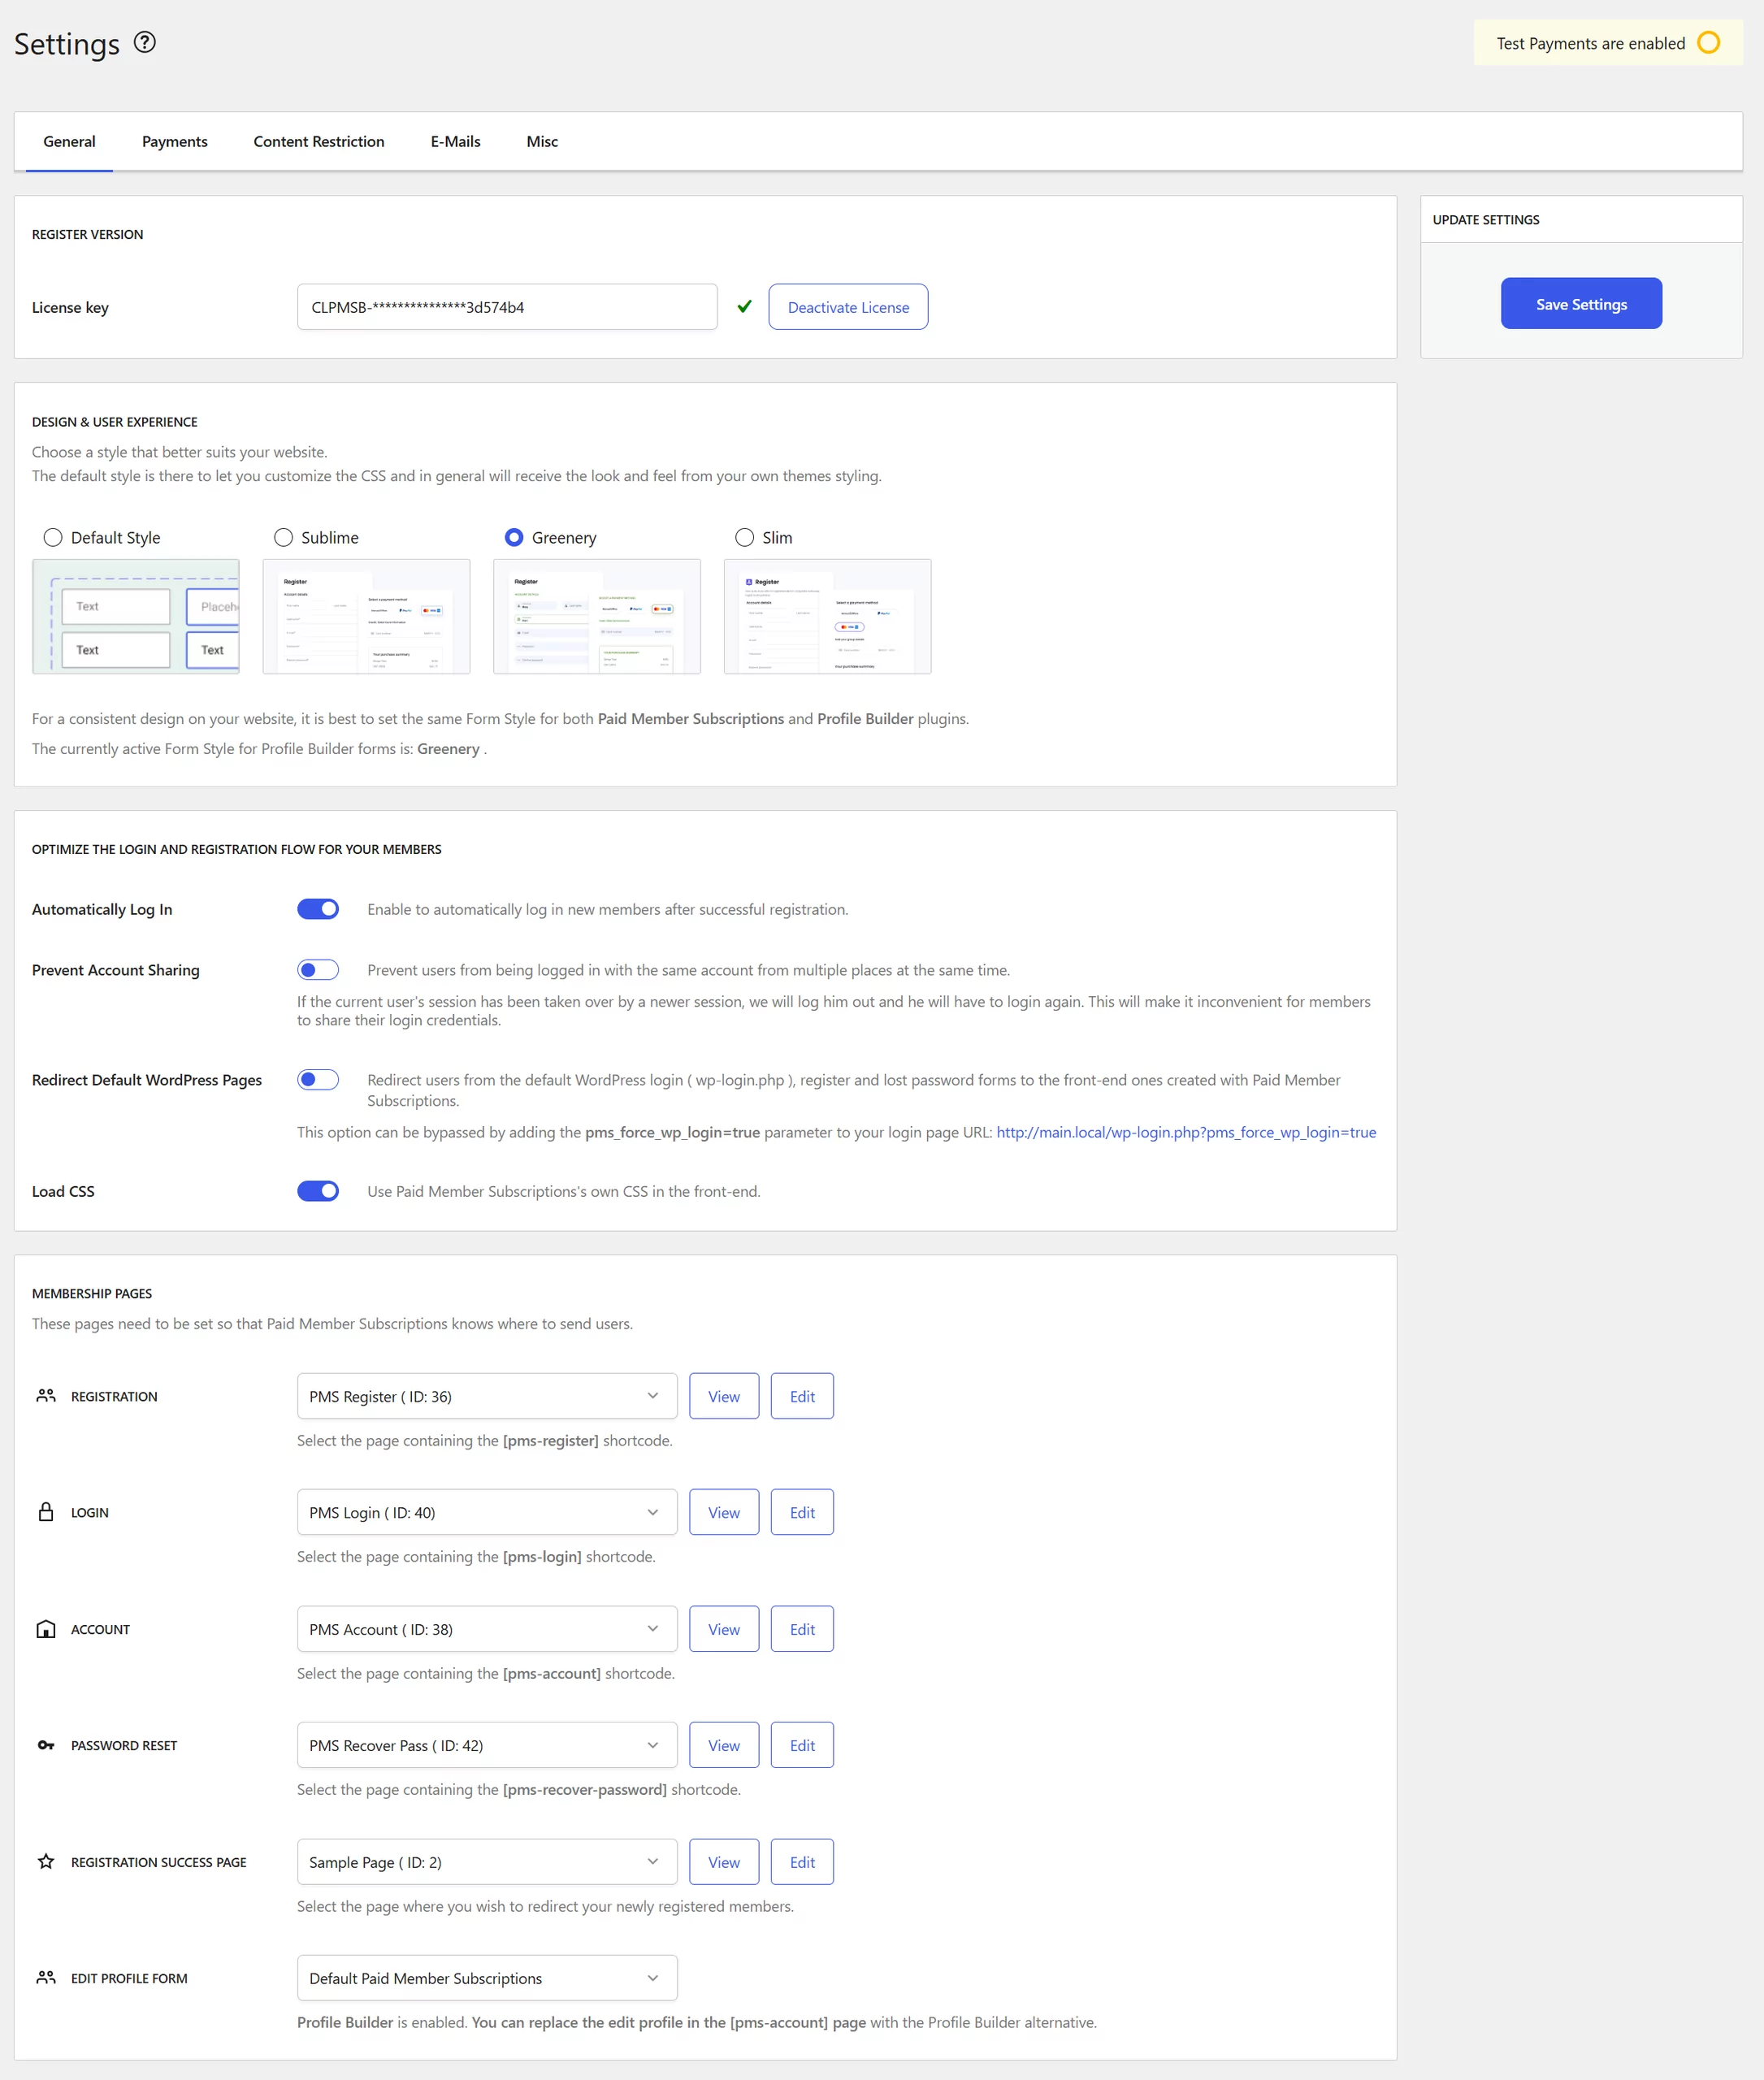
Task: Click the Login padlock icon
Action: click(46, 1511)
